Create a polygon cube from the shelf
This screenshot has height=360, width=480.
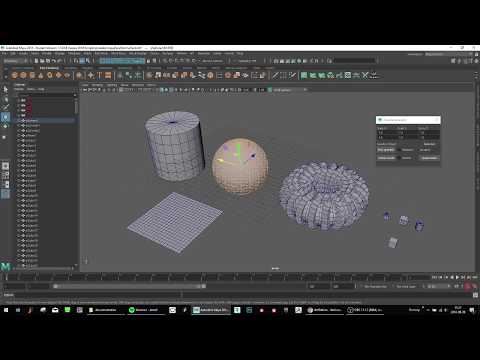pos(23,75)
